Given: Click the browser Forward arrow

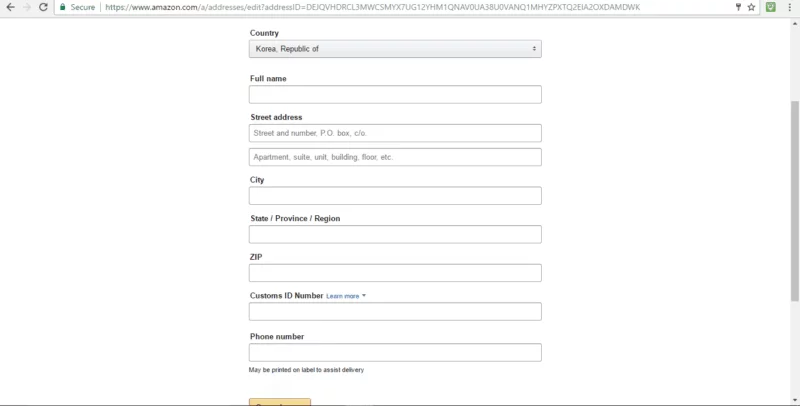Looking at the screenshot, I should pos(27,7).
